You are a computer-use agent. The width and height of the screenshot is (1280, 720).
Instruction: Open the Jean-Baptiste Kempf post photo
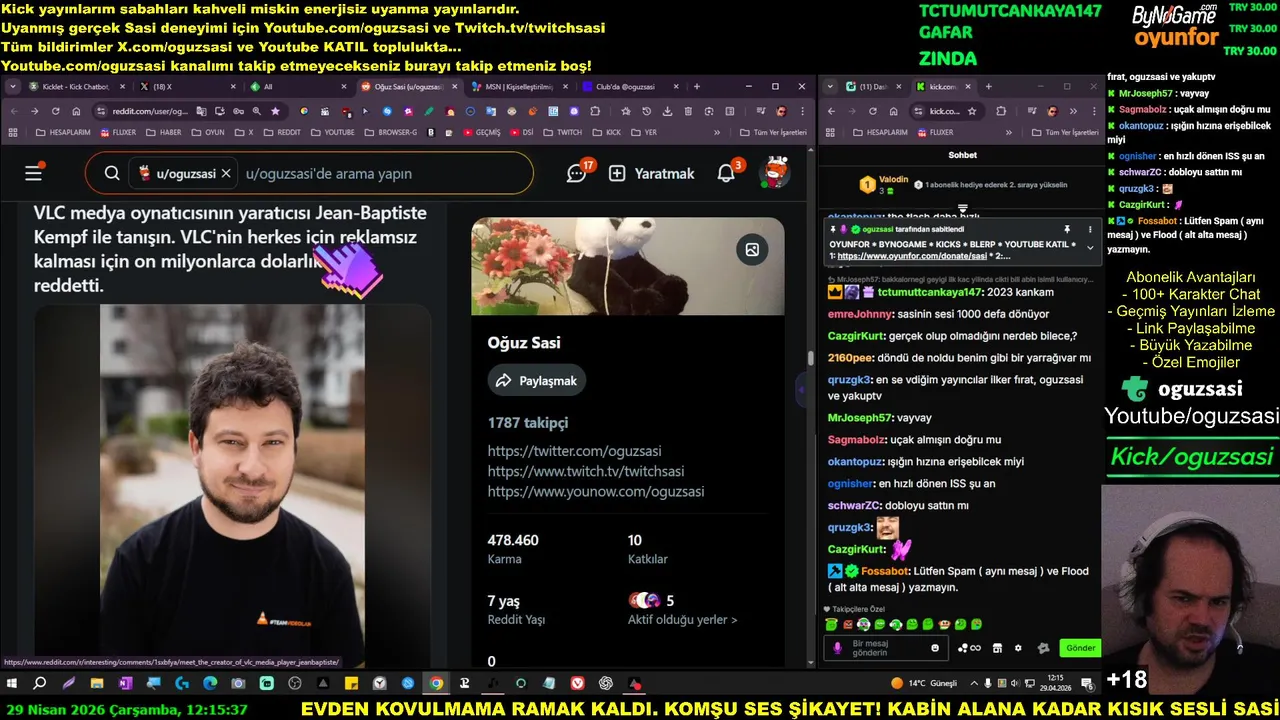232,485
